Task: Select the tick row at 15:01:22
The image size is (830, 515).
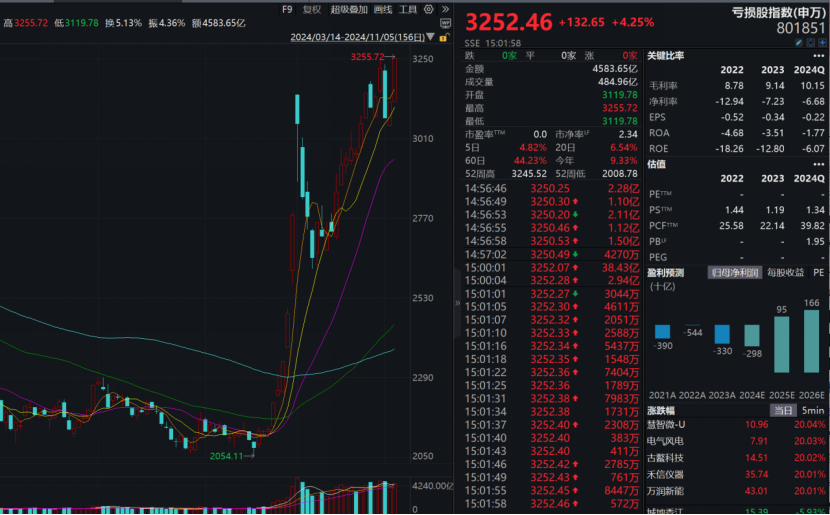Action: click(x=552, y=373)
